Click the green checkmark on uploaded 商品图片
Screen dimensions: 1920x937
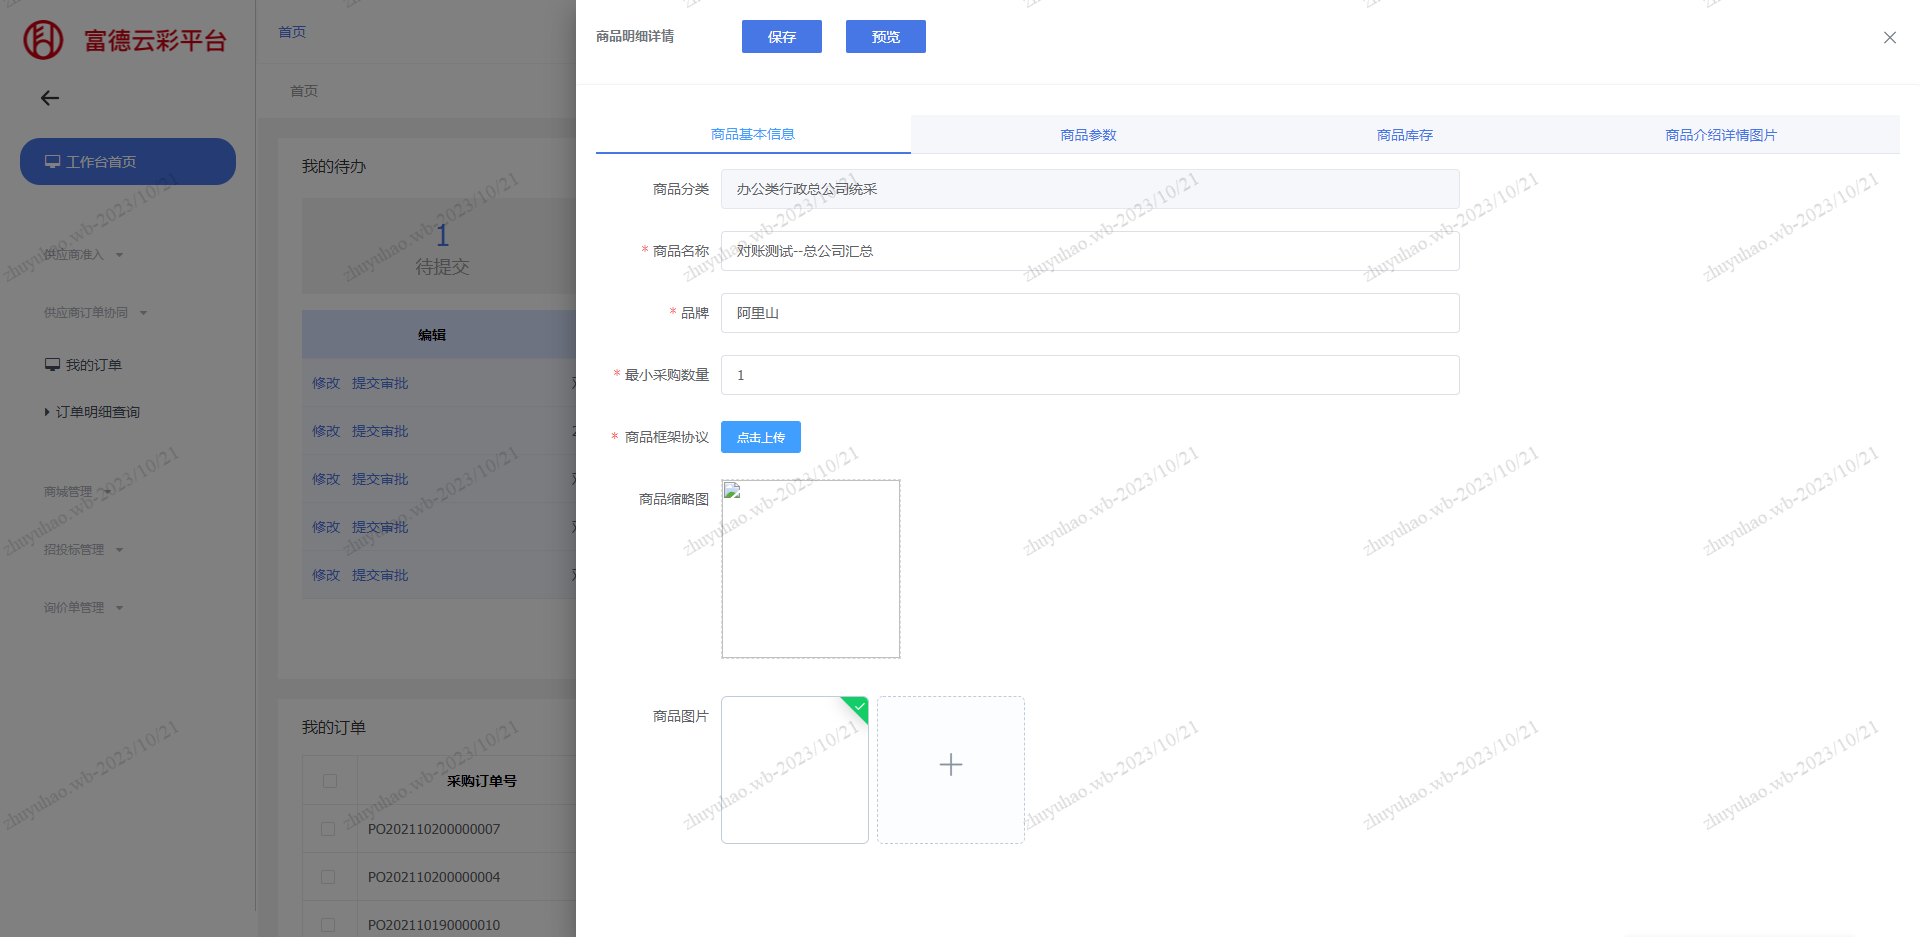tap(858, 707)
